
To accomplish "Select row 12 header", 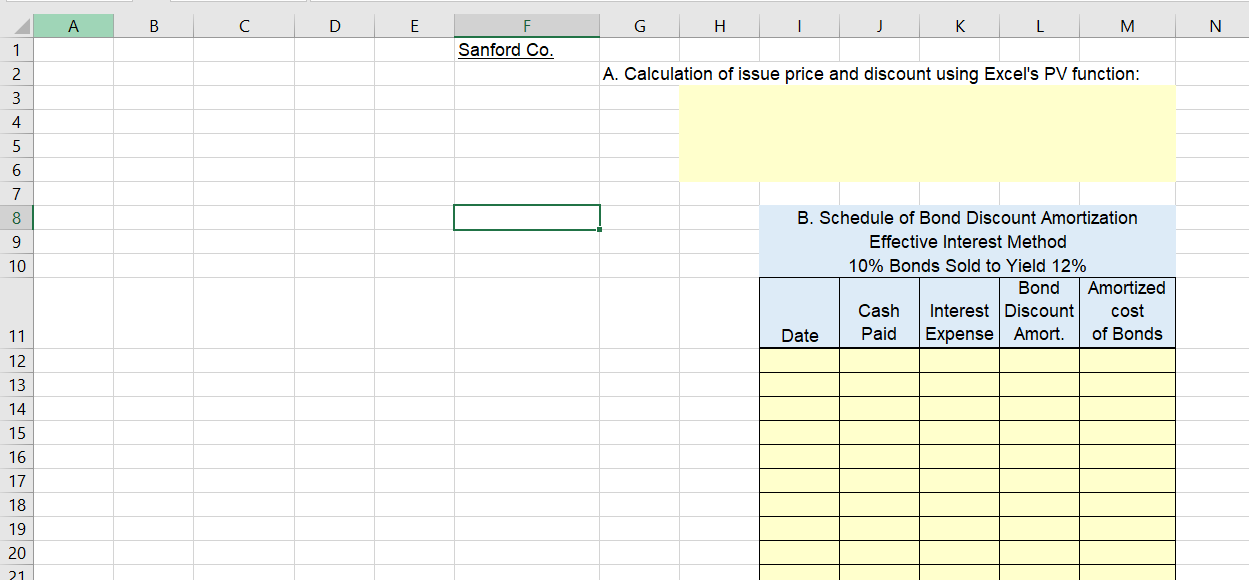I will tap(17, 361).
